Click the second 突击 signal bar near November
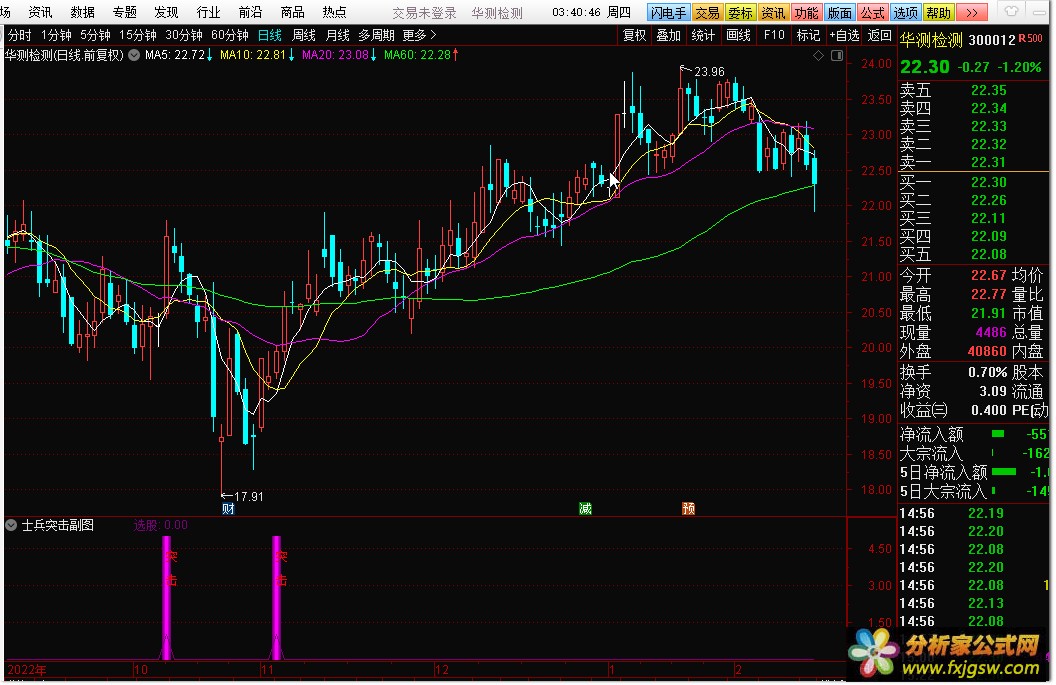Image resolution: width=1056 pixels, height=685 pixels. pyautogui.click(x=276, y=597)
